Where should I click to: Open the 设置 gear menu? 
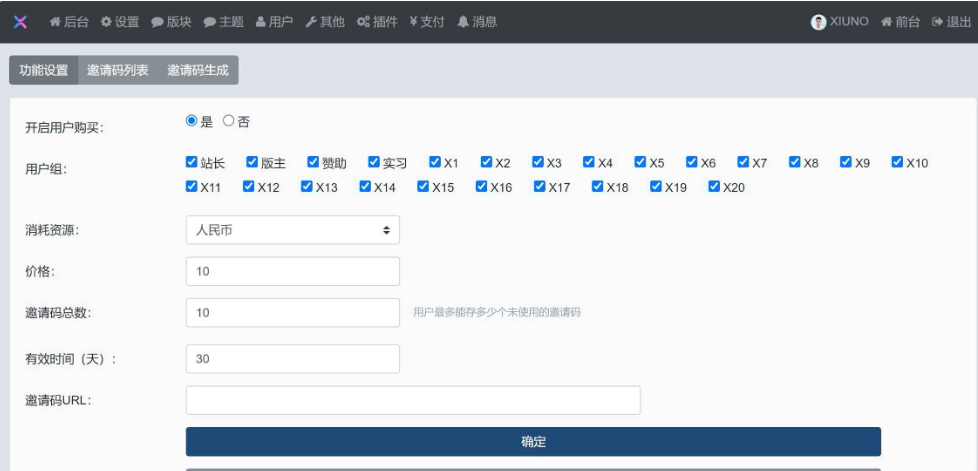[x=120, y=22]
